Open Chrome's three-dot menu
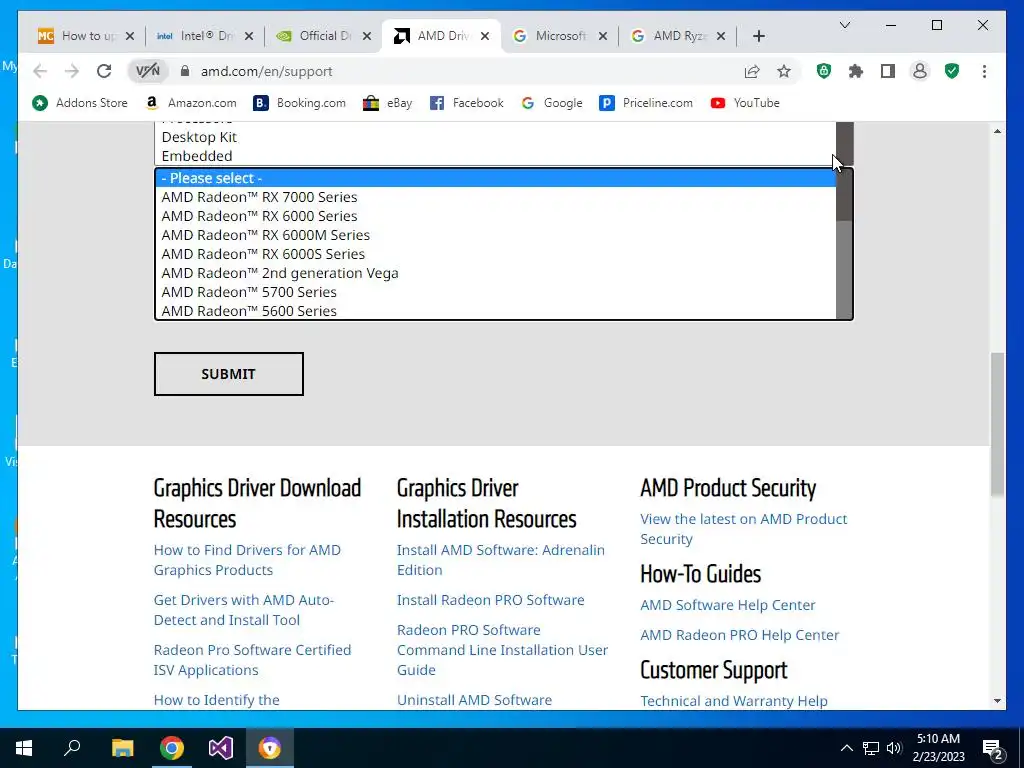Viewport: 1024px width, 768px height. pos(984,71)
